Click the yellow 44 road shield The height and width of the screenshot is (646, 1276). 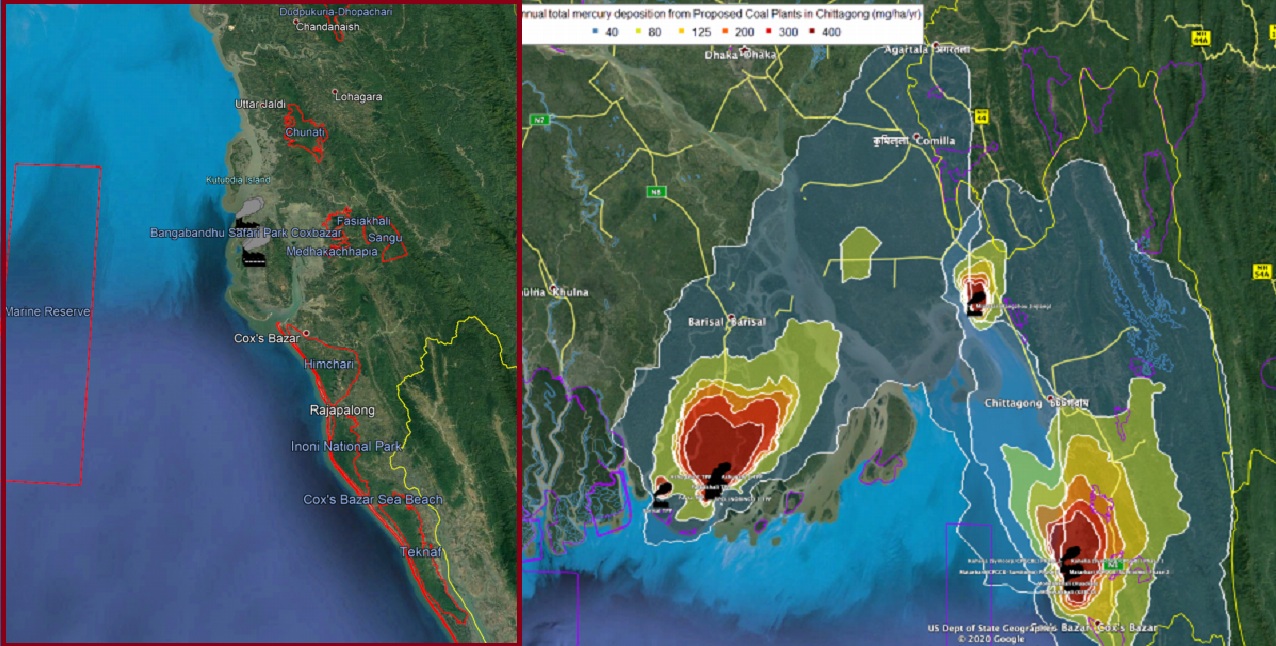(982, 117)
